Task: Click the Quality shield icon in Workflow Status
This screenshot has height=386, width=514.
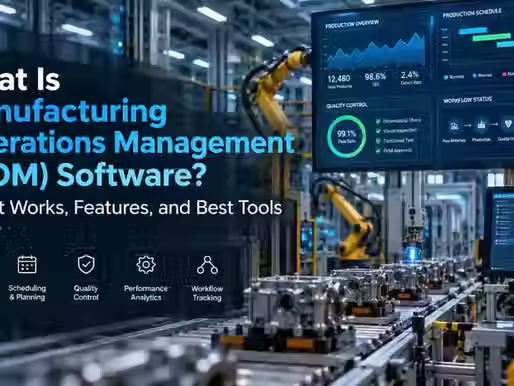Action: (x=508, y=124)
